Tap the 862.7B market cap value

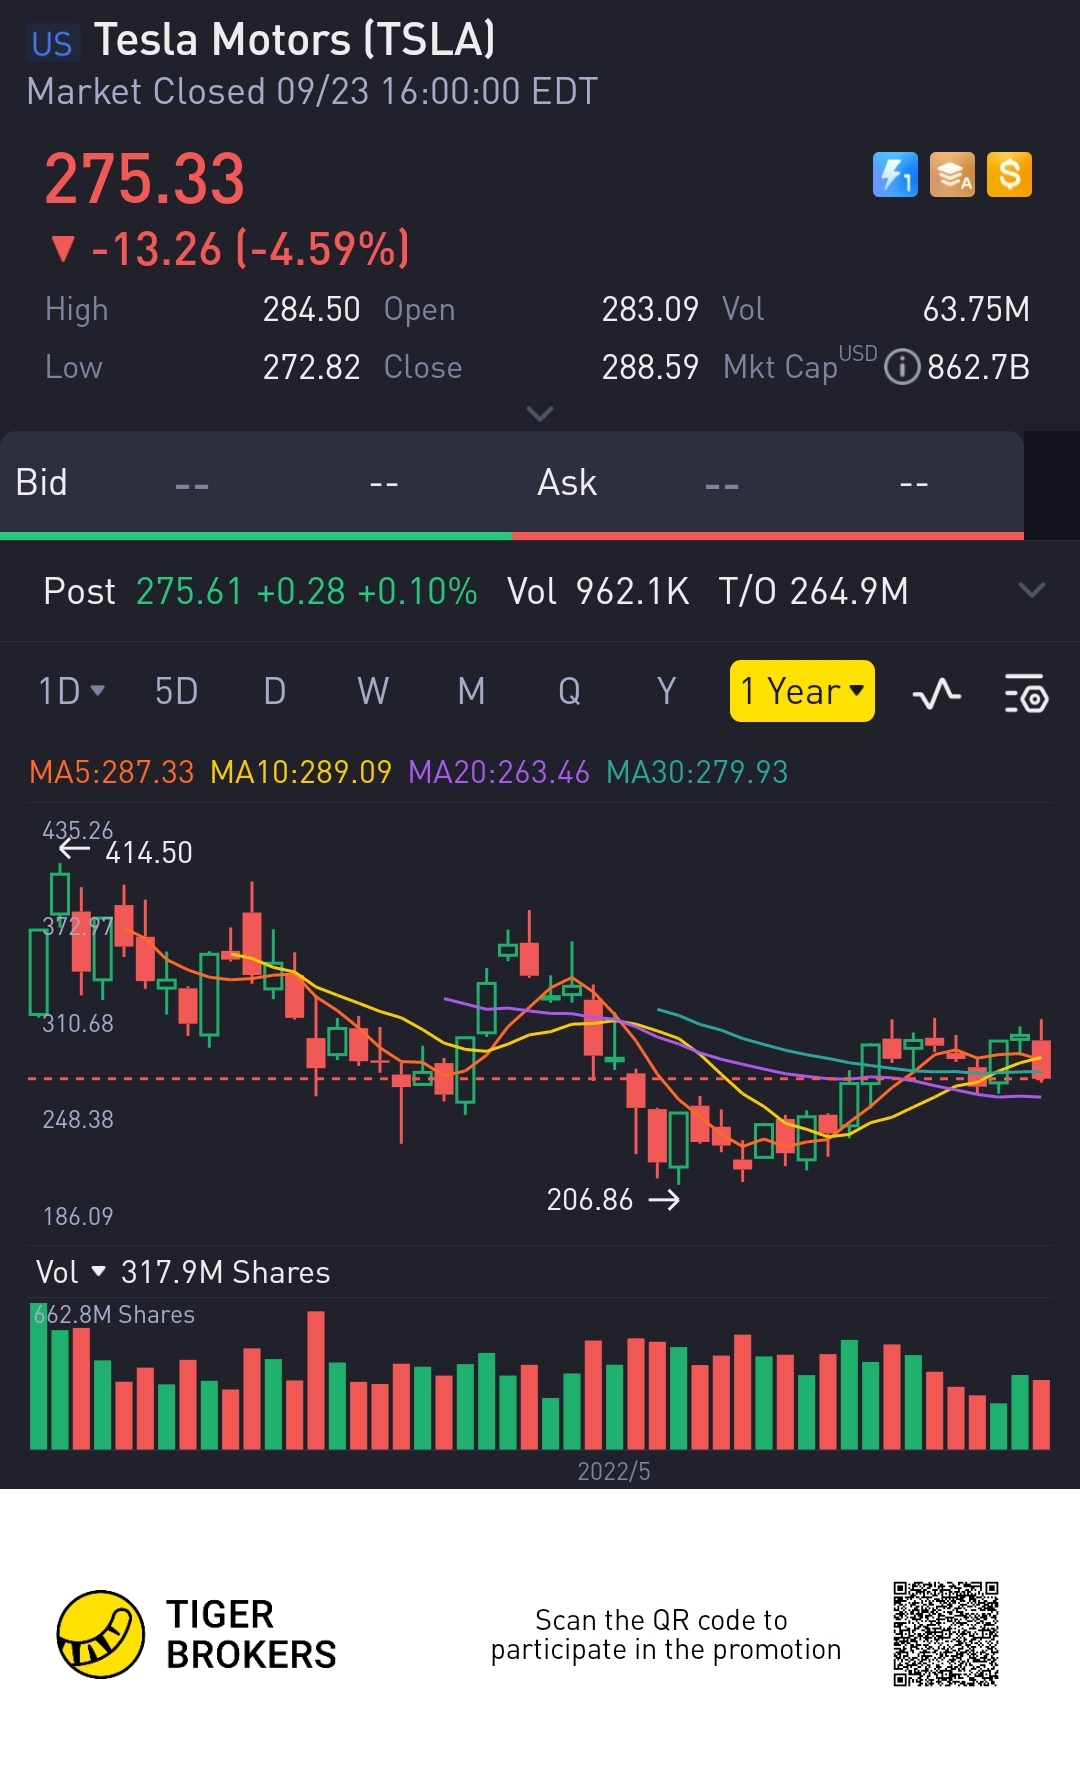[978, 367]
